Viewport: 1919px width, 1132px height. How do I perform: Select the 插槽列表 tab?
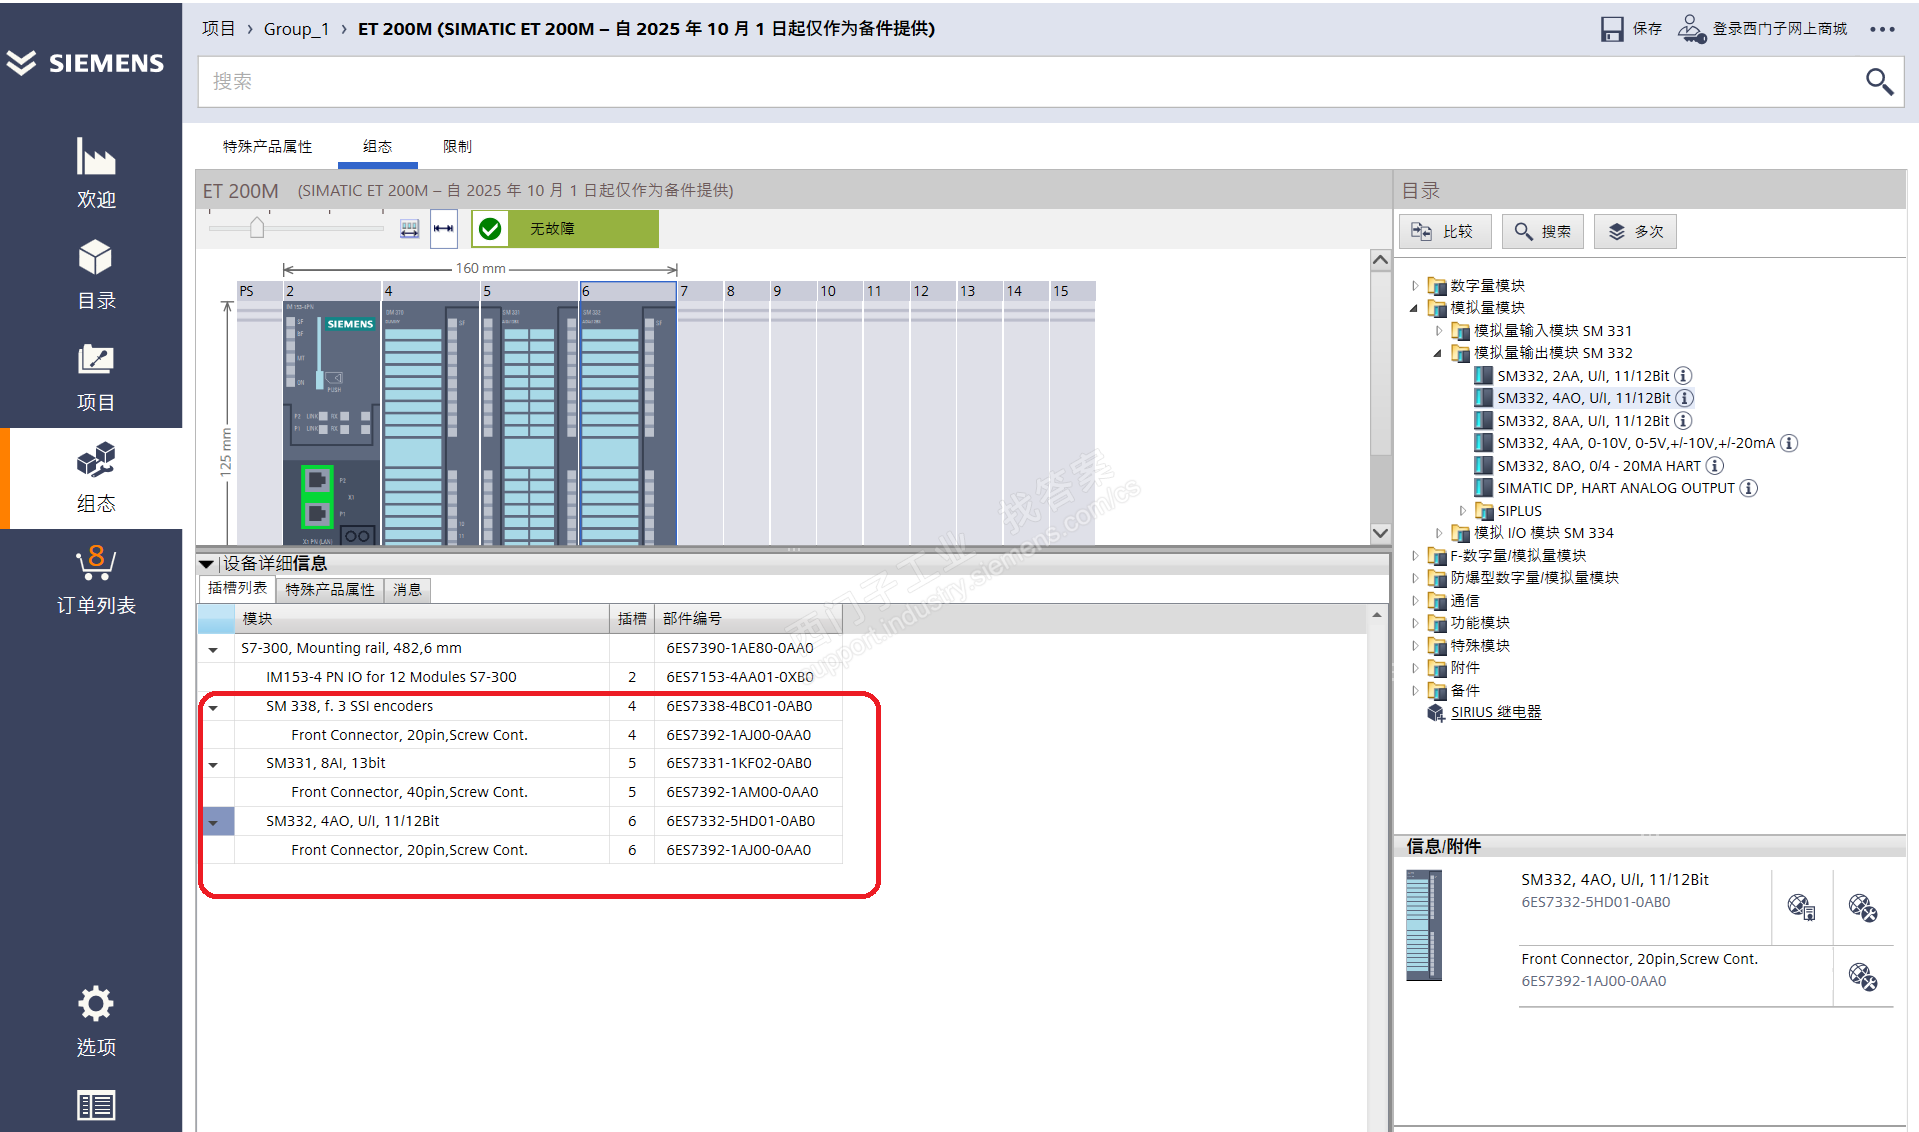pyautogui.click(x=237, y=589)
